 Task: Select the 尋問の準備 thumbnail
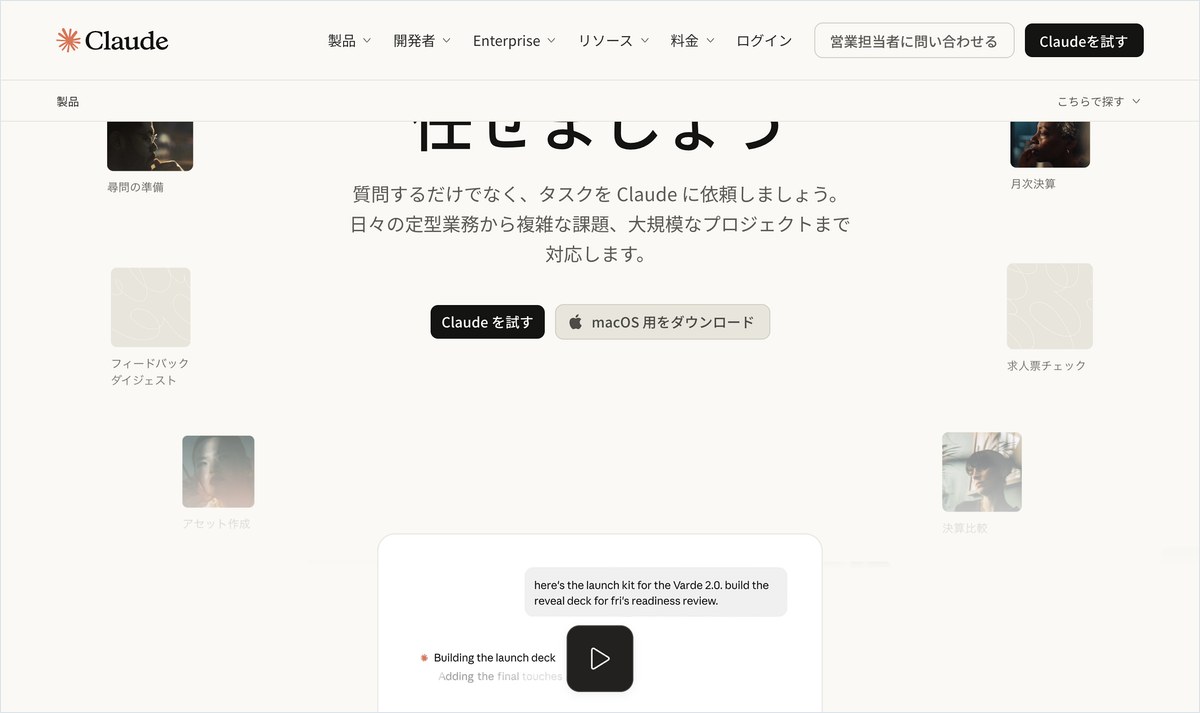[150, 146]
